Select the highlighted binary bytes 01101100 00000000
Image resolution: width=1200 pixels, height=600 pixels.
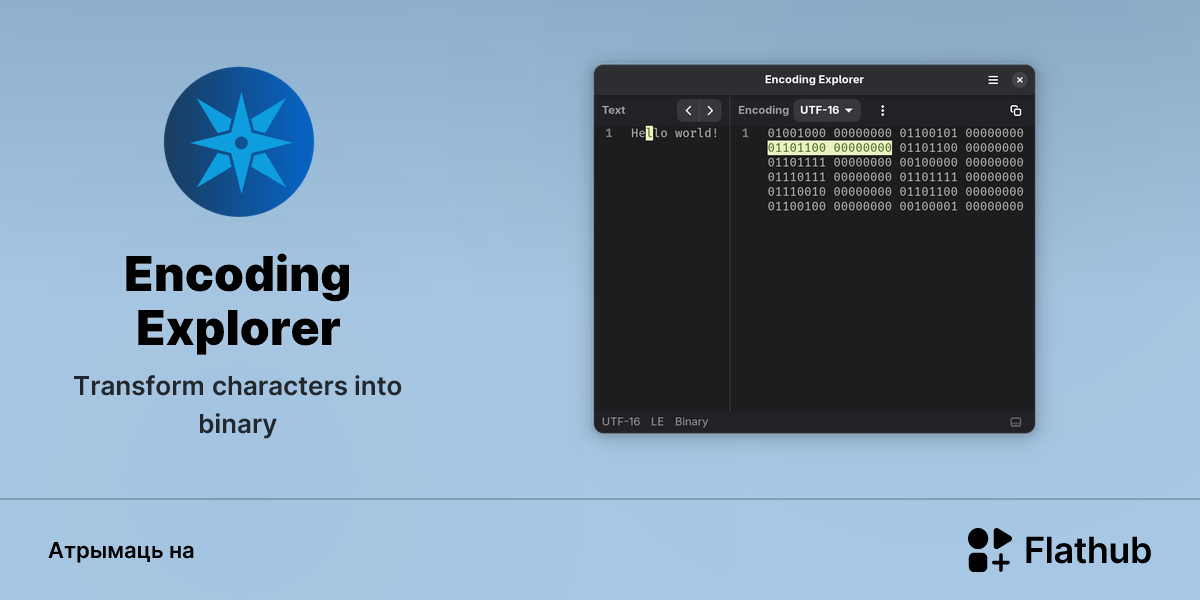click(x=829, y=148)
